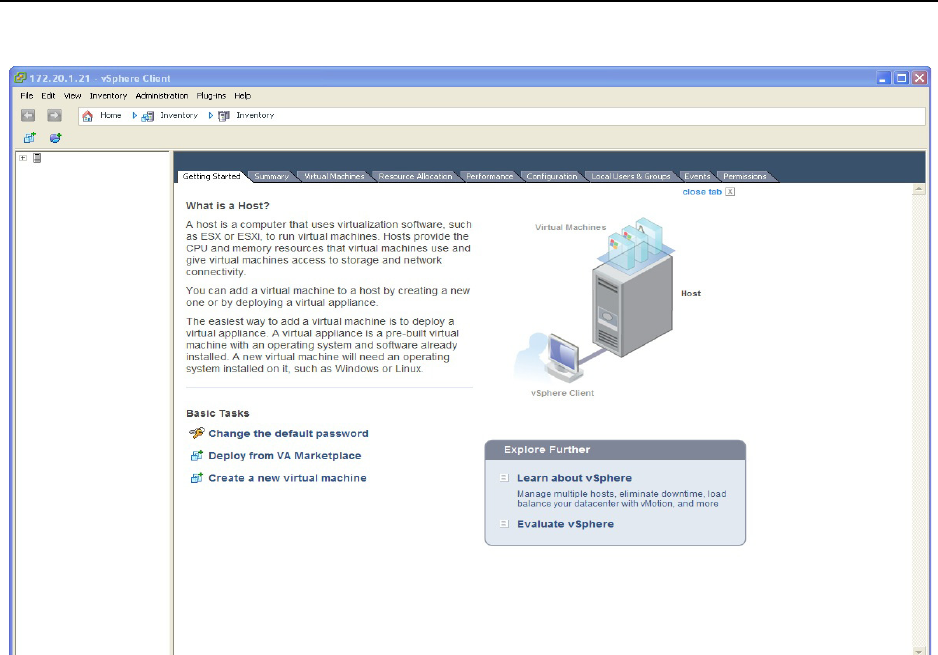Switch to the Performance tab
Image resolution: width=938 pixels, height=655 pixels.
[x=489, y=176]
